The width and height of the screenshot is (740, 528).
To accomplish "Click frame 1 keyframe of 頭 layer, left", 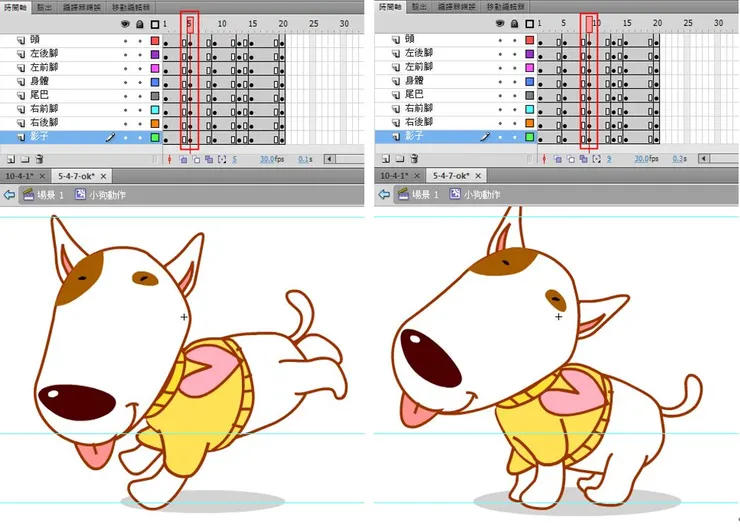I will pos(166,42).
